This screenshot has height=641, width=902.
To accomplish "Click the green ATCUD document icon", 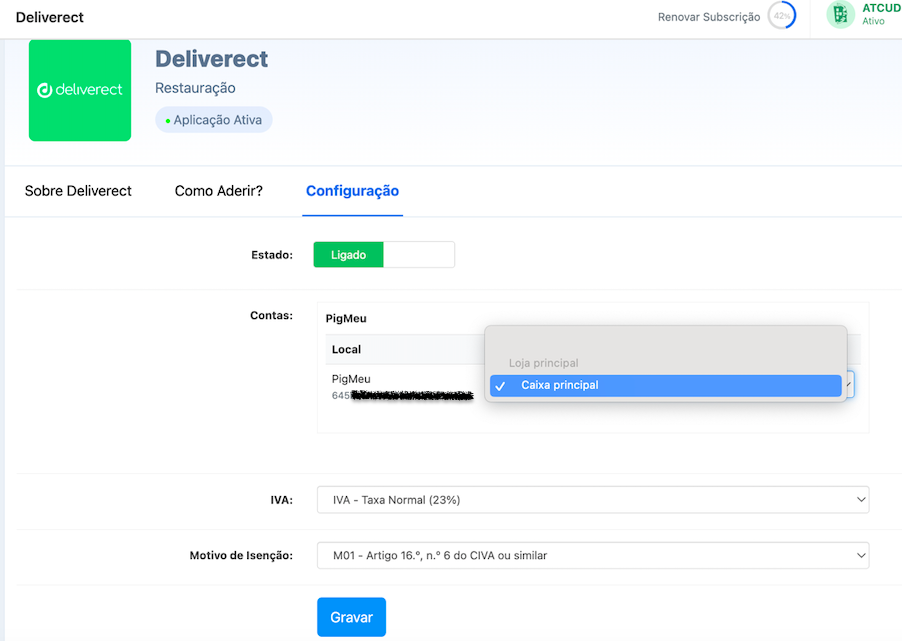I will pyautogui.click(x=840, y=15).
